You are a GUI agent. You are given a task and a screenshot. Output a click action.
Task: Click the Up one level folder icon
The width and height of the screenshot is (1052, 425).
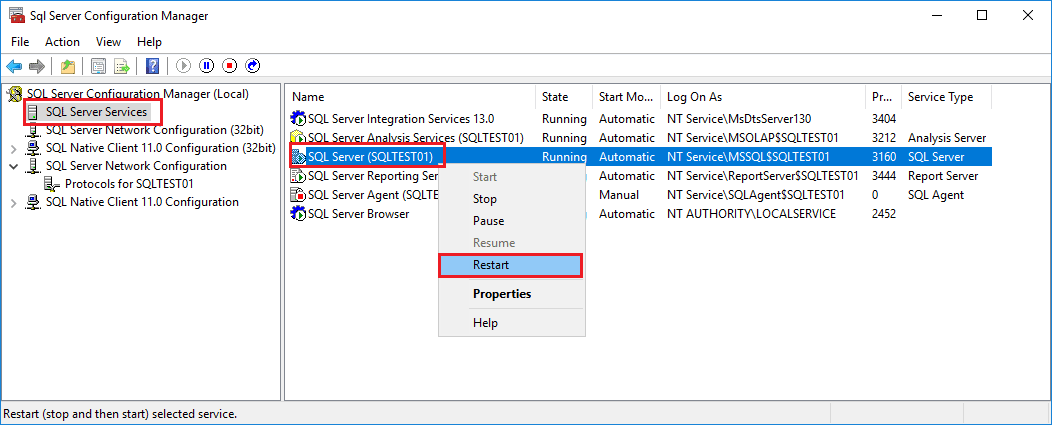point(67,66)
